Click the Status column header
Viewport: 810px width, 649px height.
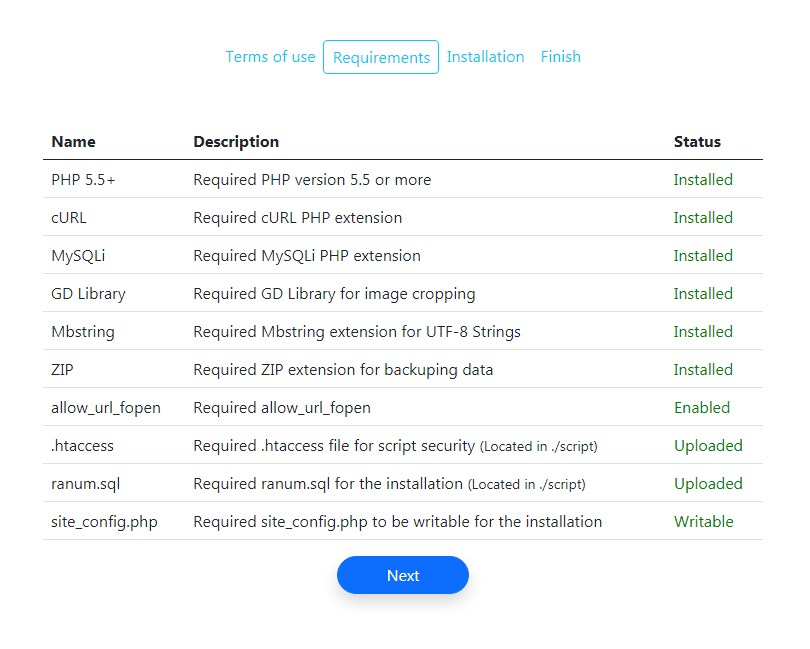697,142
